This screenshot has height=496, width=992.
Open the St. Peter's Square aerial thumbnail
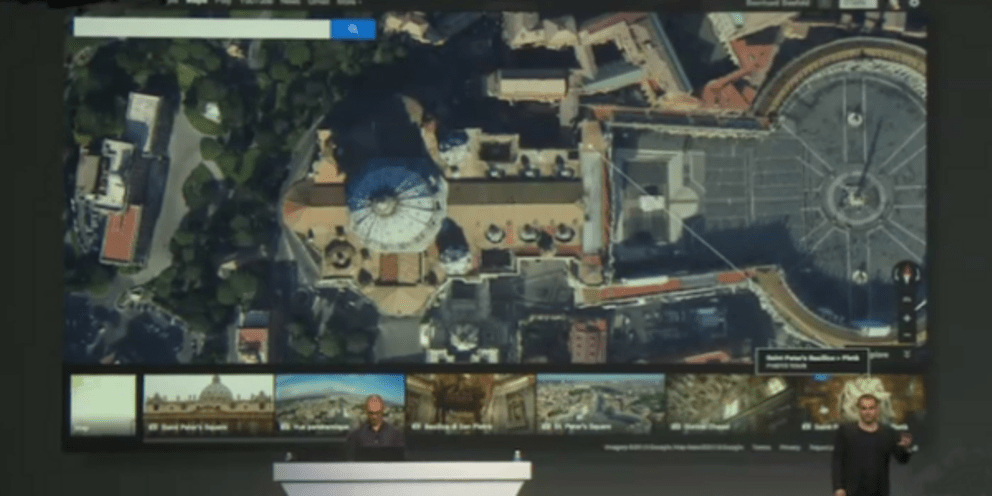pyautogui.click(x=600, y=404)
